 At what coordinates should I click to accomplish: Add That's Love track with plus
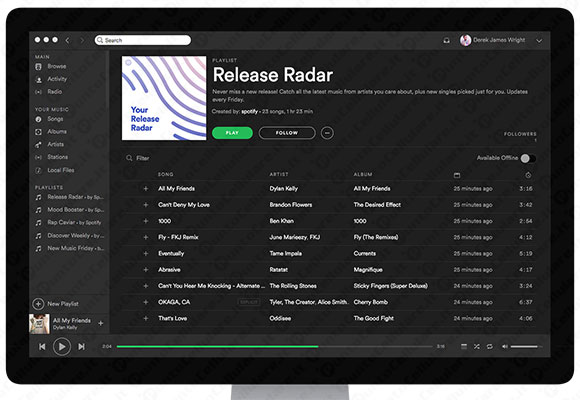(x=146, y=318)
